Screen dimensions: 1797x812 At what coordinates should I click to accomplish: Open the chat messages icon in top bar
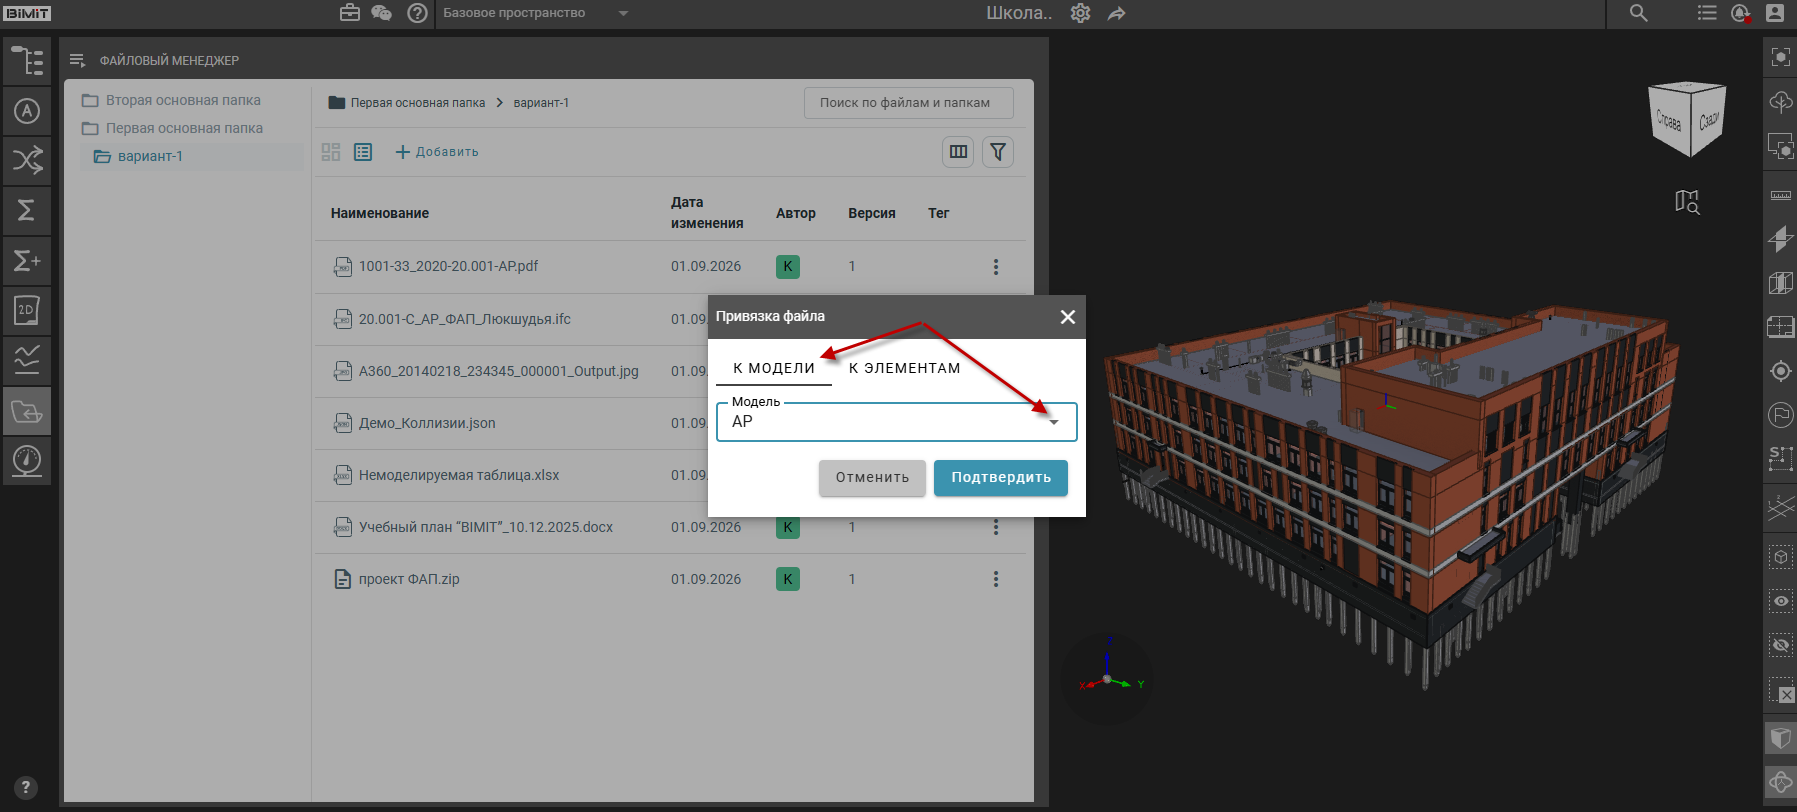(x=382, y=13)
